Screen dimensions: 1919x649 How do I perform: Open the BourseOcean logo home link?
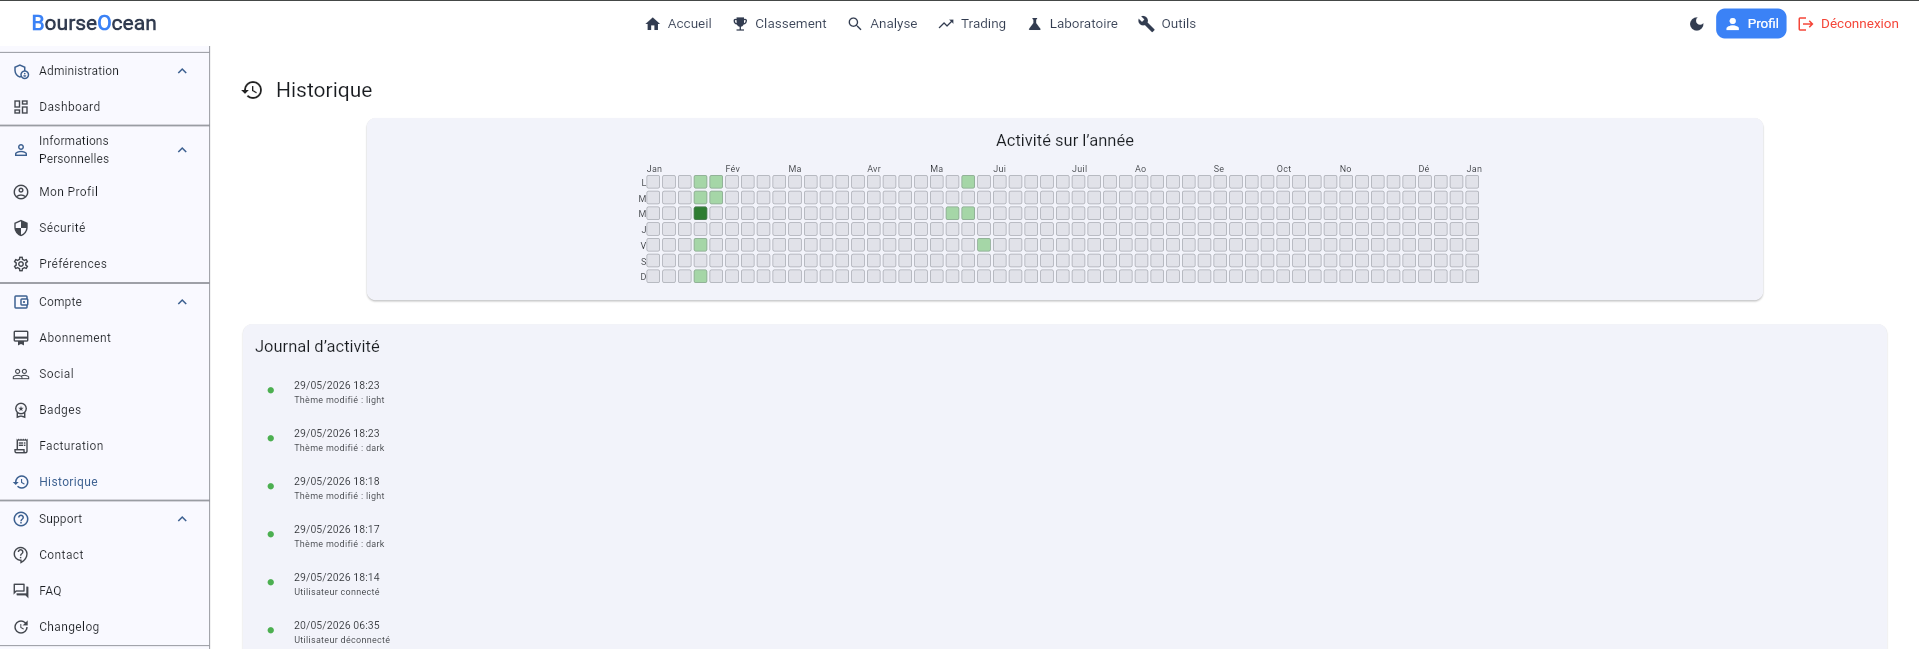pyautogui.click(x=94, y=23)
